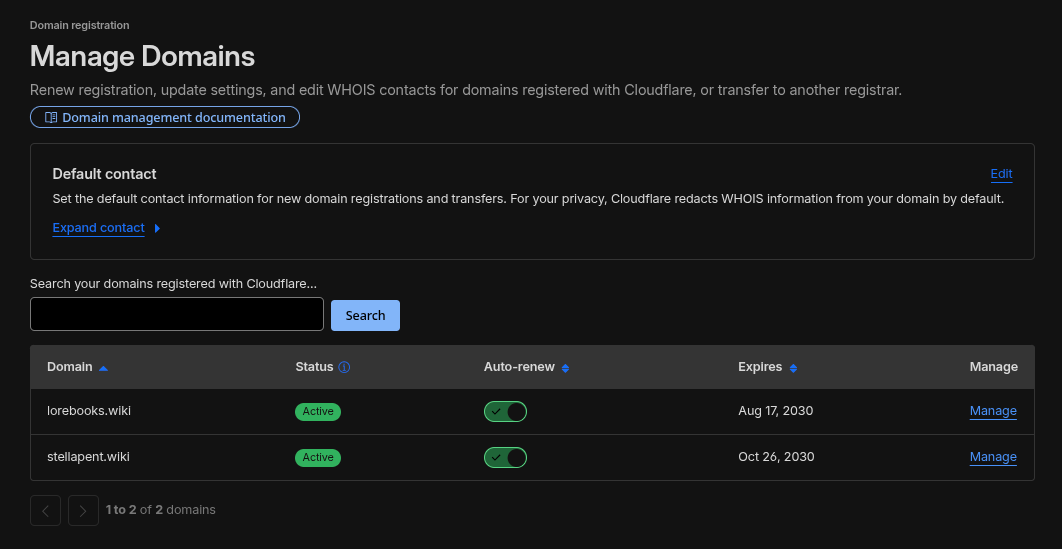Sort table by Auto-renew column header
Image resolution: width=1062 pixels, height=549 pixels.
coord(519,367)
